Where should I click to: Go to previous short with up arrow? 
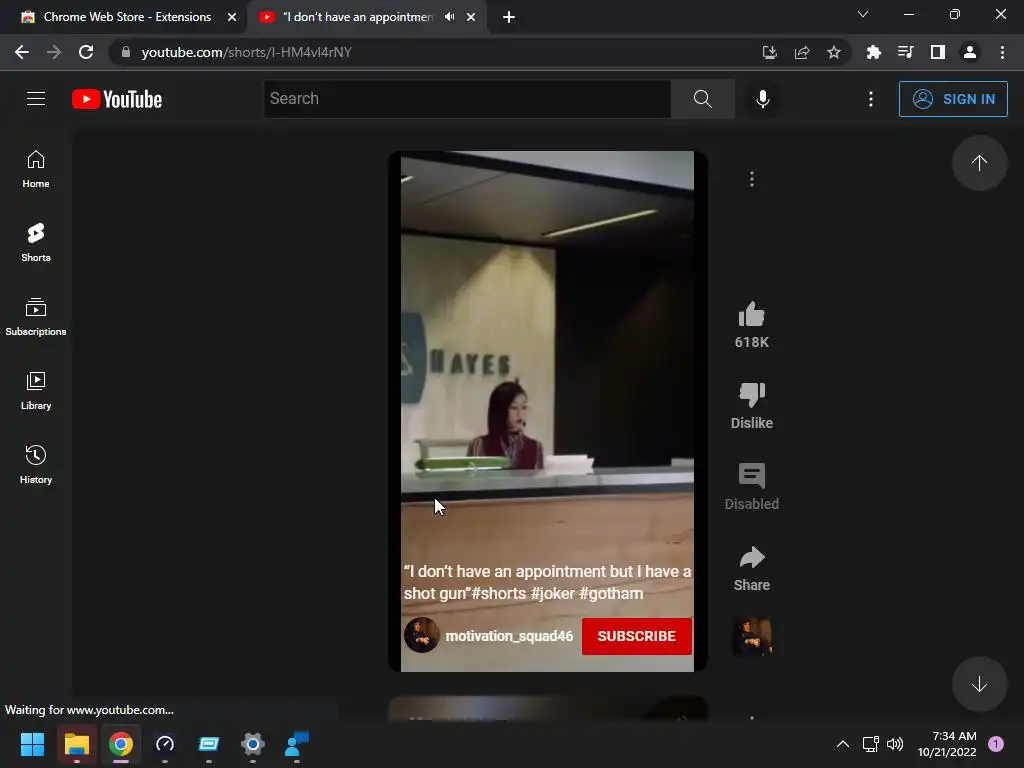979,163
